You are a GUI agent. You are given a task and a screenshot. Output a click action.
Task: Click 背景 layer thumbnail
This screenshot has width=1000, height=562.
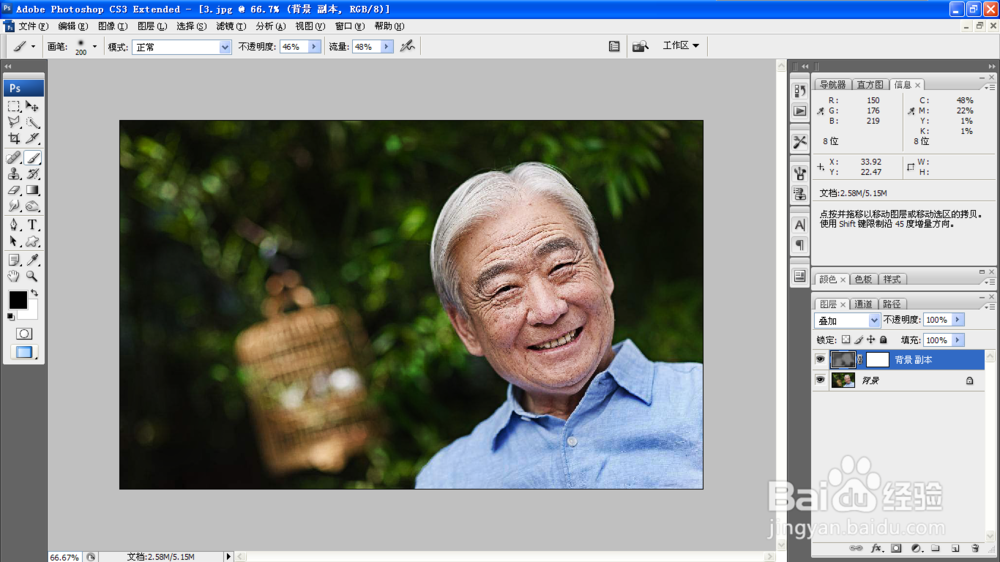pyautogui.click(x=842, y=380)
